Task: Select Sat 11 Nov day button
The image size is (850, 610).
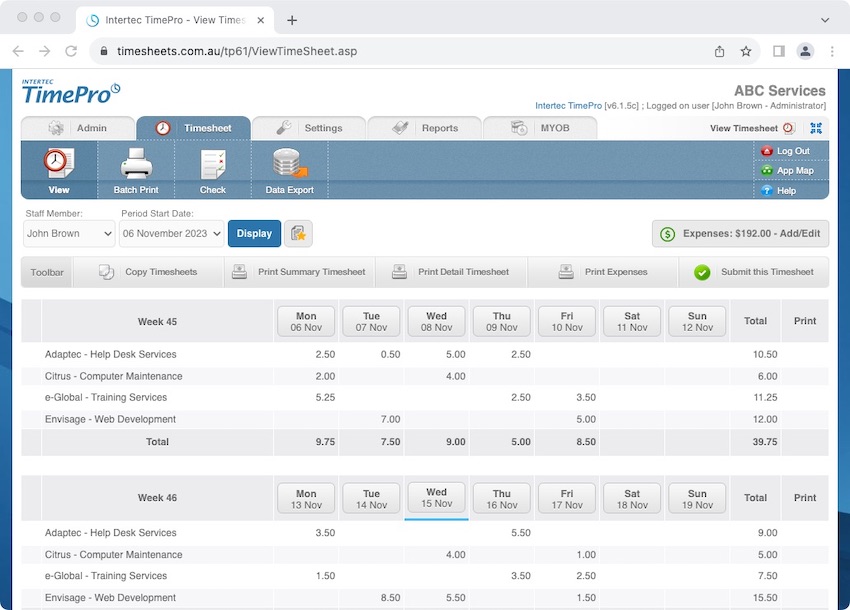Action: pyautogui.click(x=632, y=322)
